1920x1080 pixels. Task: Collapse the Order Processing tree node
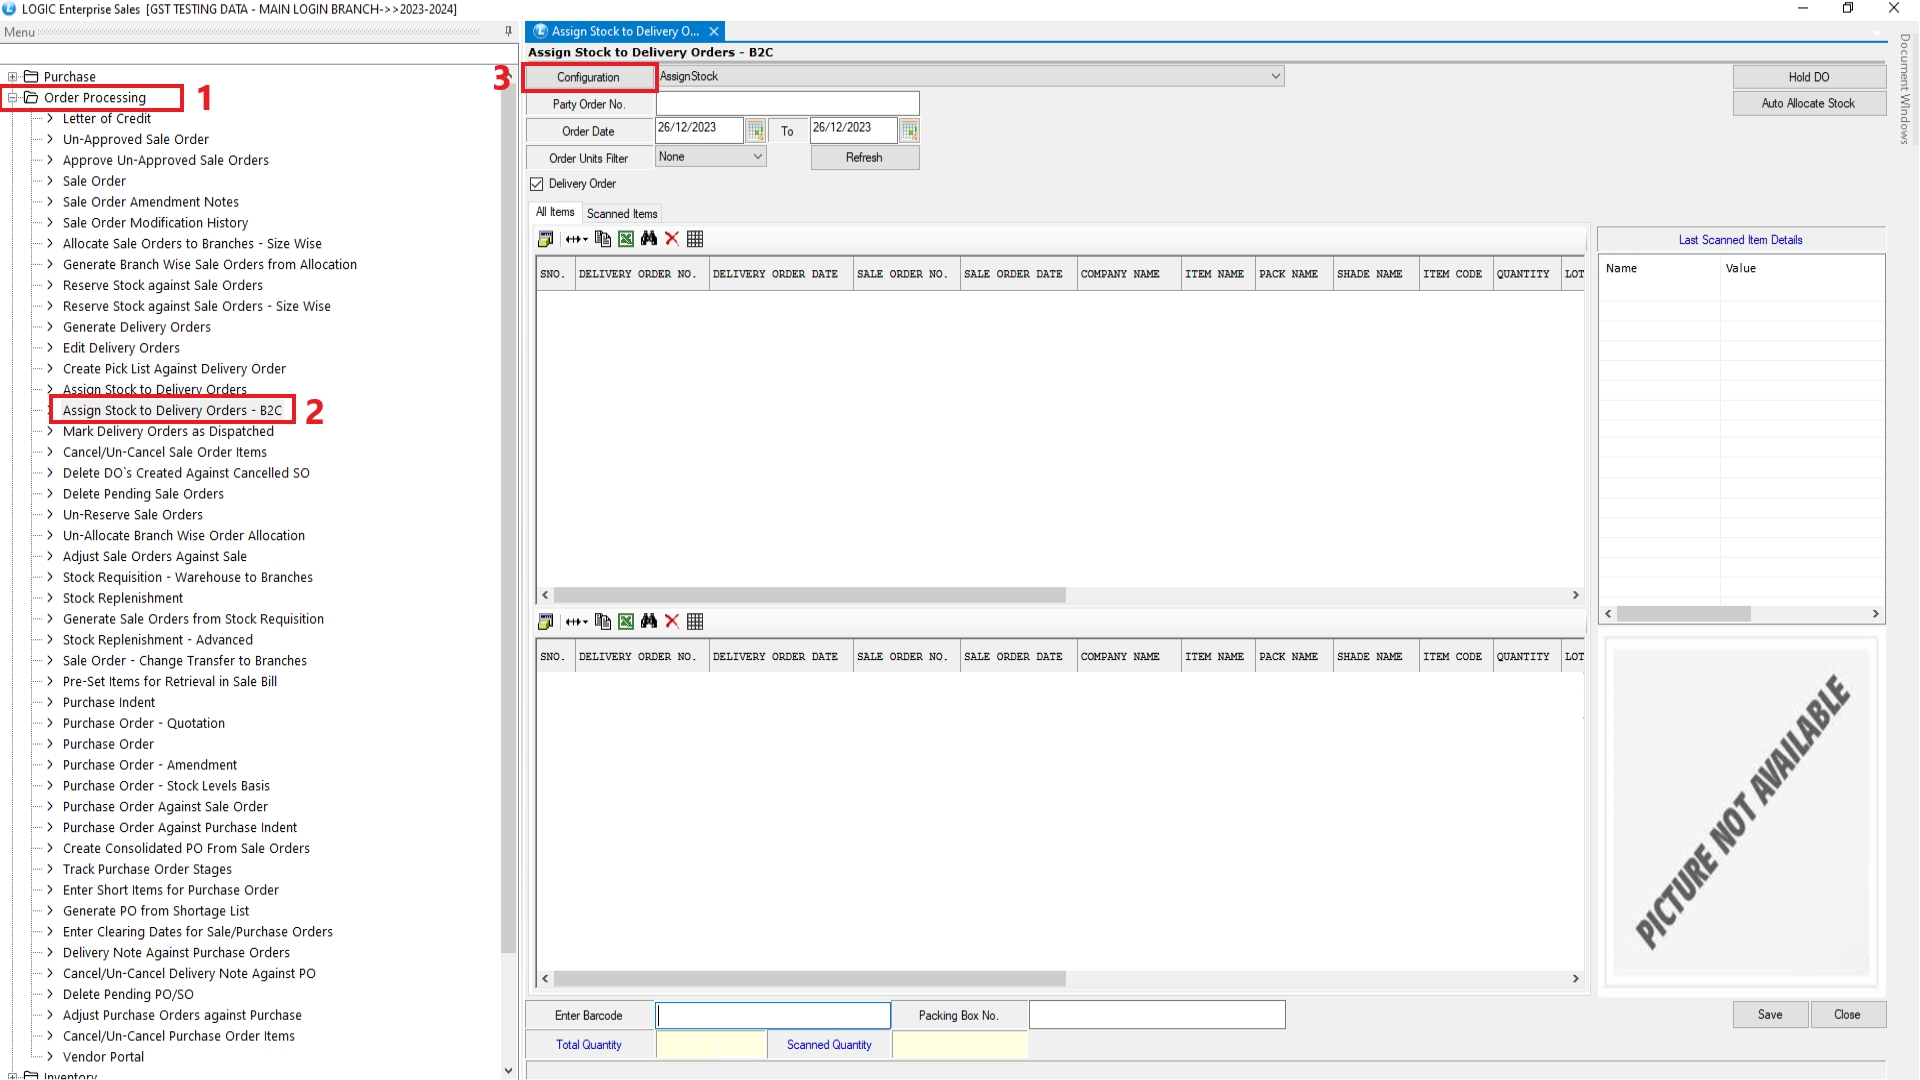[x=13, y=98]
